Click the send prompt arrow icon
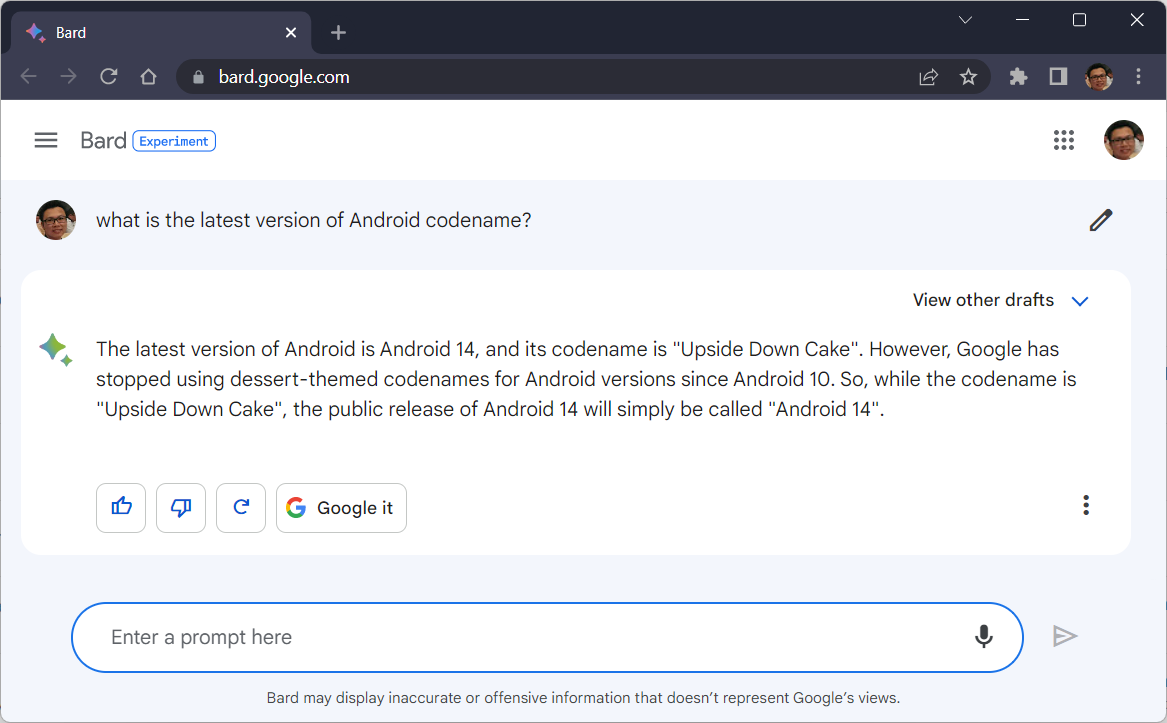Screen dimensions: 1167x723 click(1065, 636)
